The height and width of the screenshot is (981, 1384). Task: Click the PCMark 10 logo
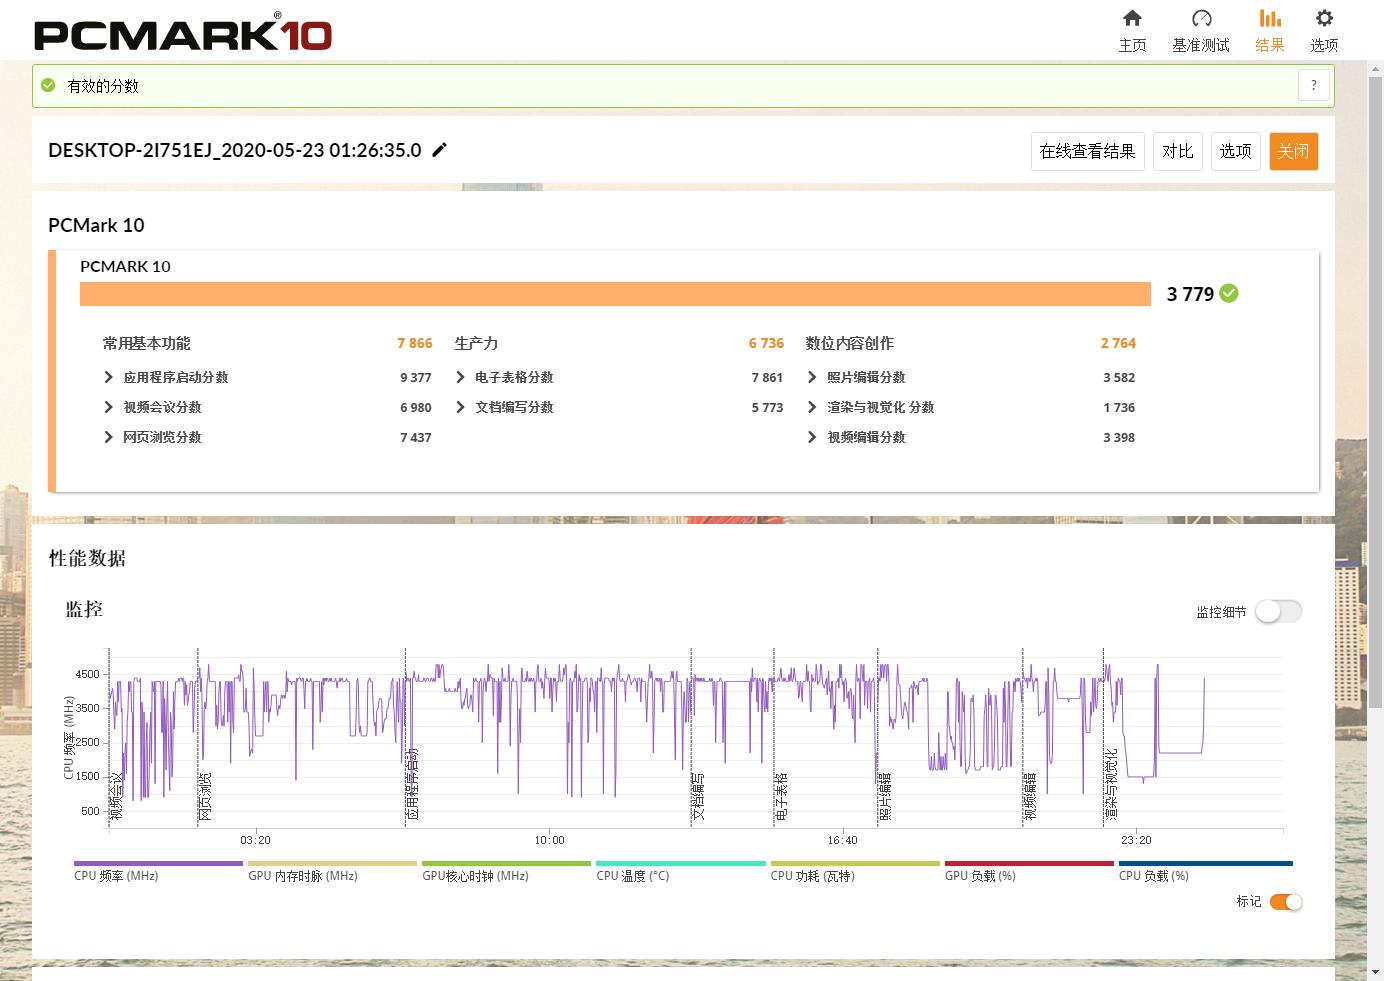pos(183,32)
